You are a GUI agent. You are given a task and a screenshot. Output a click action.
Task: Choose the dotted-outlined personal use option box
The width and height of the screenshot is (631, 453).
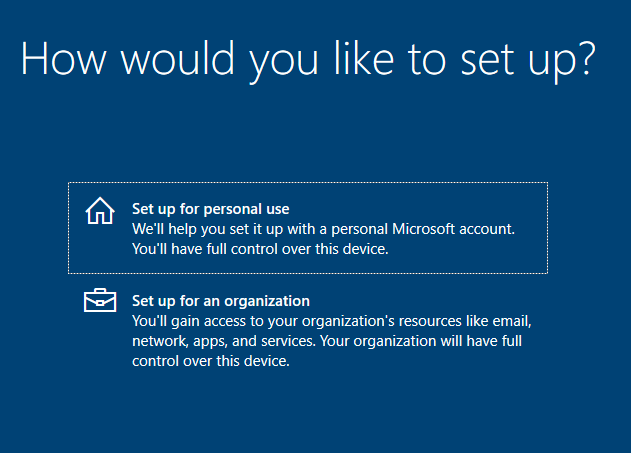(308, 228)
